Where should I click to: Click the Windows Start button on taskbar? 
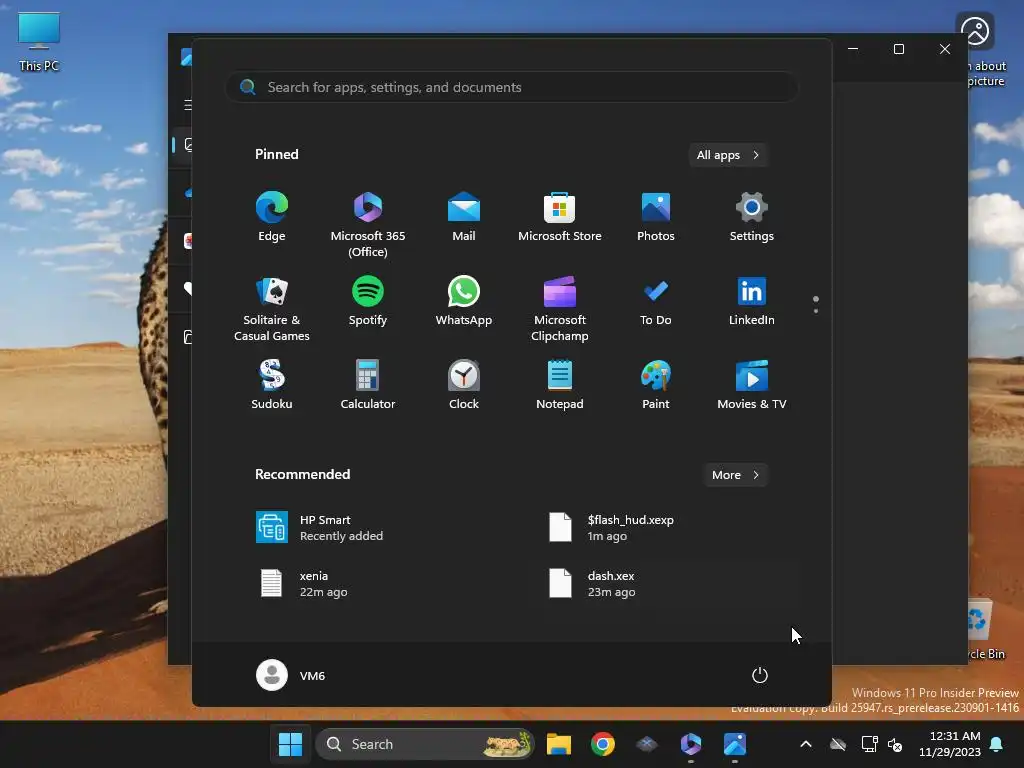[x=291, y=744]
